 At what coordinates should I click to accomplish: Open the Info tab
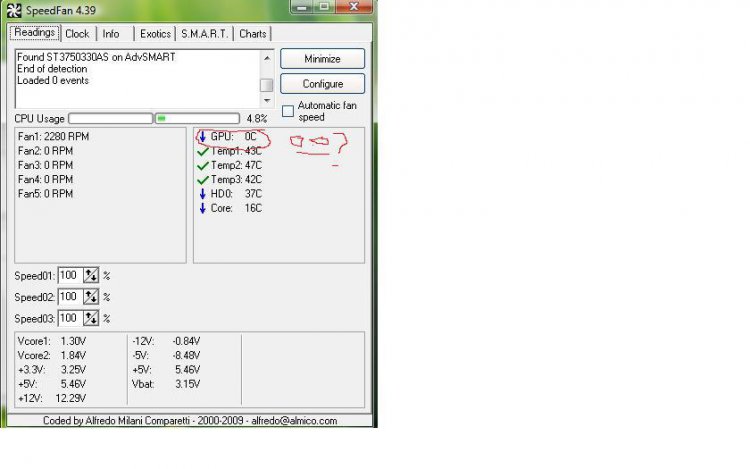pyautogui.click(x=111, y=34)
